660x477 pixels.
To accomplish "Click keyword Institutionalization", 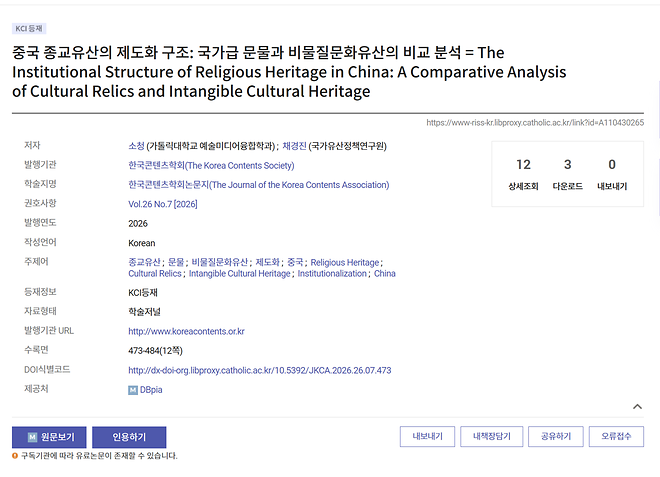I will click(332, 274).
